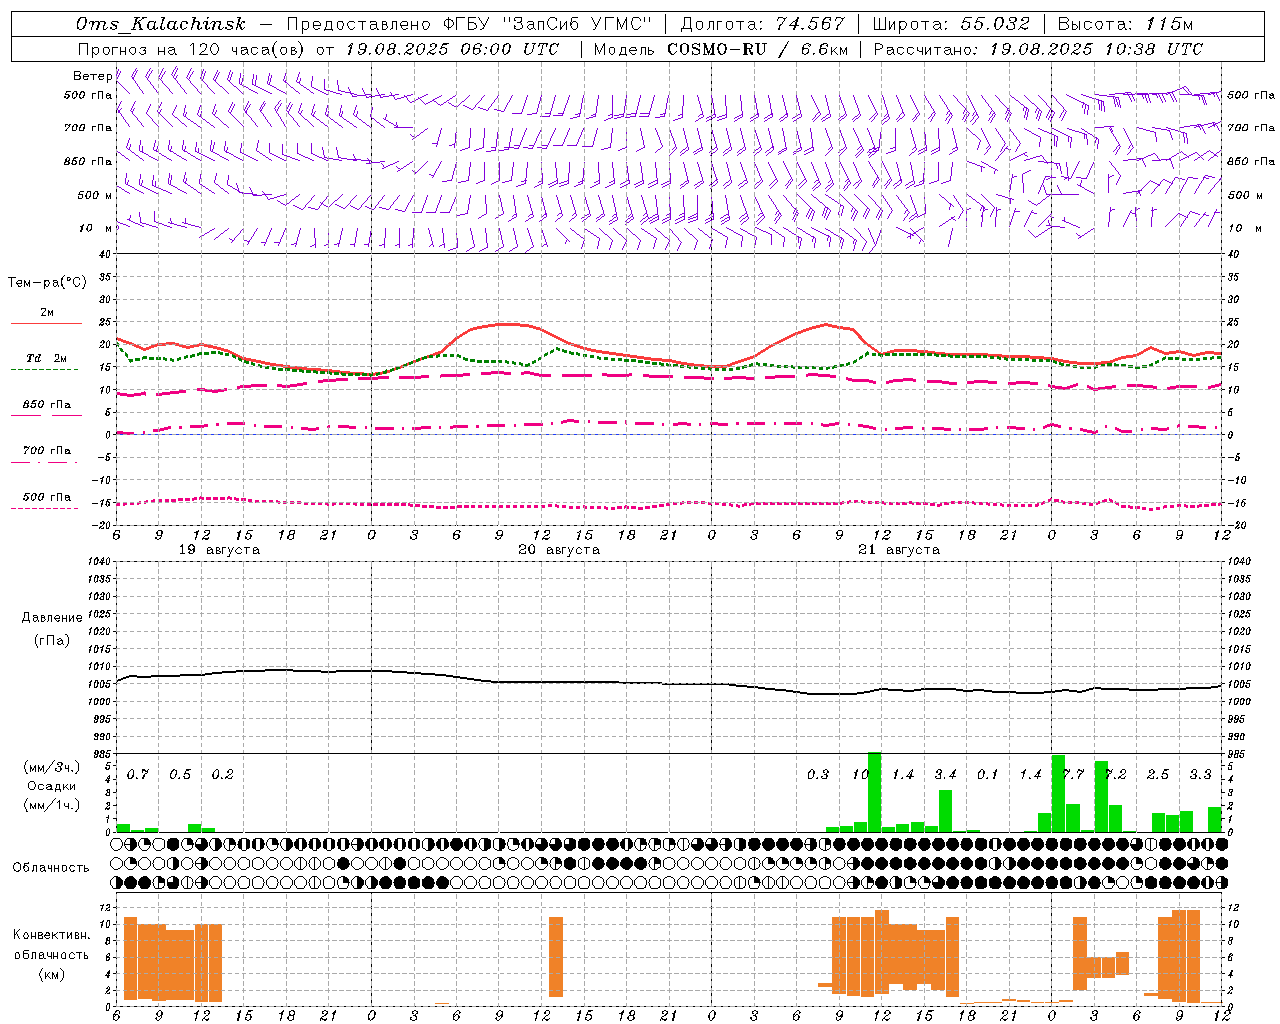The width and height of the screenshot is (1280, 1024).
Task: Click the Облачность cloud cover label
Action: tap(51, 867)
